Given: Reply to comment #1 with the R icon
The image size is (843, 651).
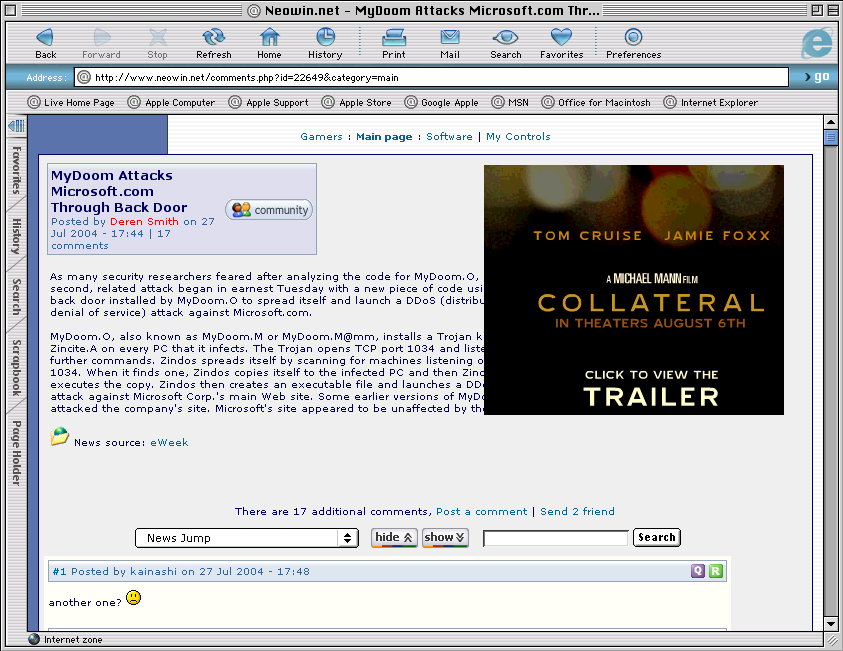Looking at the screenshot, I should click(x=716, y=571).
